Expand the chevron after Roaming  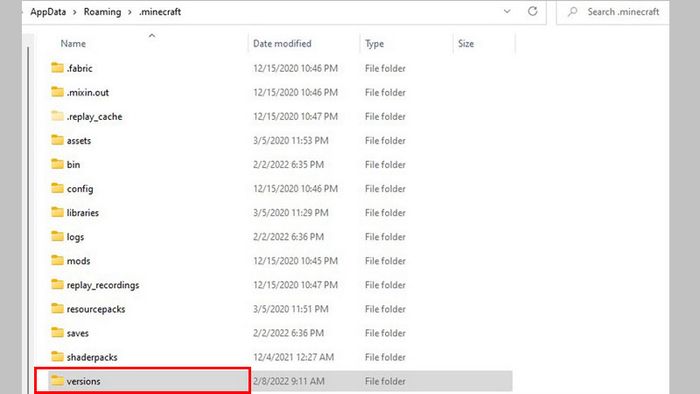[x=130, y=12]
